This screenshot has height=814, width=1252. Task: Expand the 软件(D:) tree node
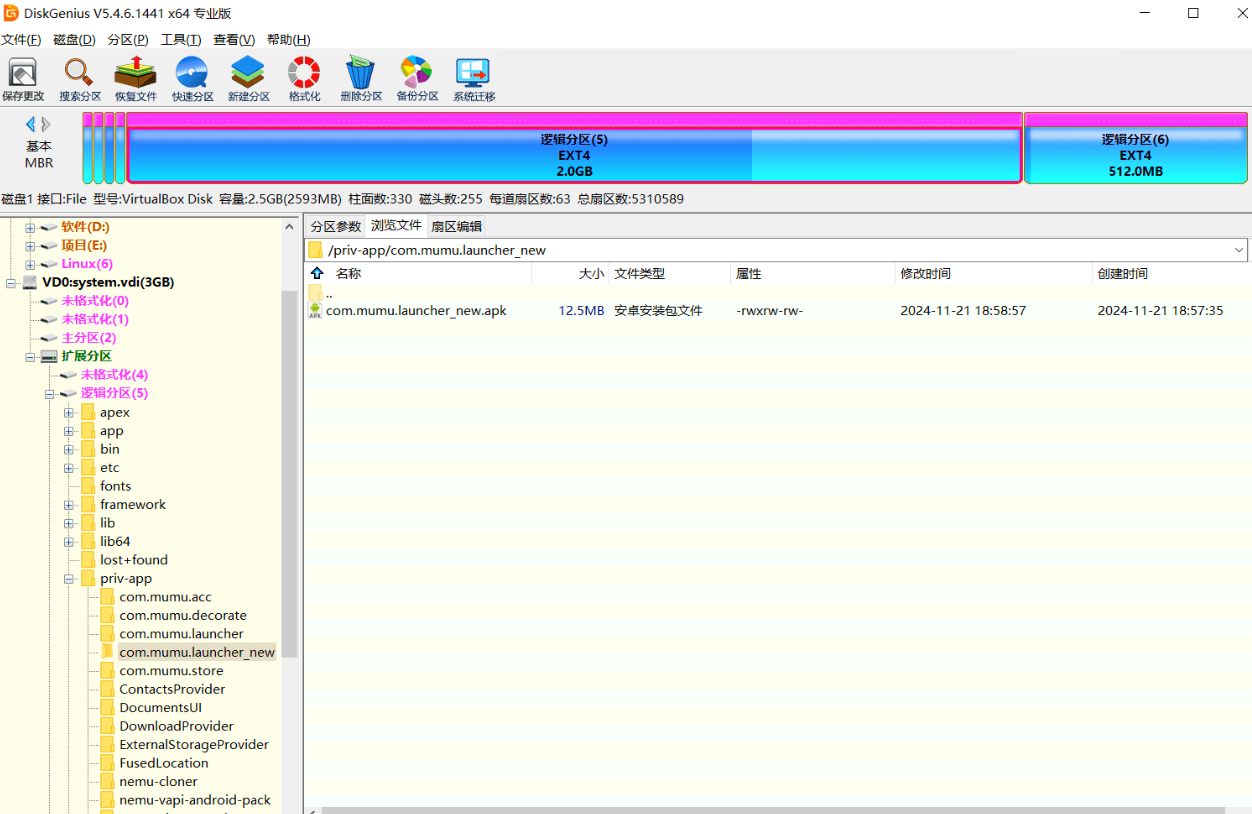click(30, 227)
